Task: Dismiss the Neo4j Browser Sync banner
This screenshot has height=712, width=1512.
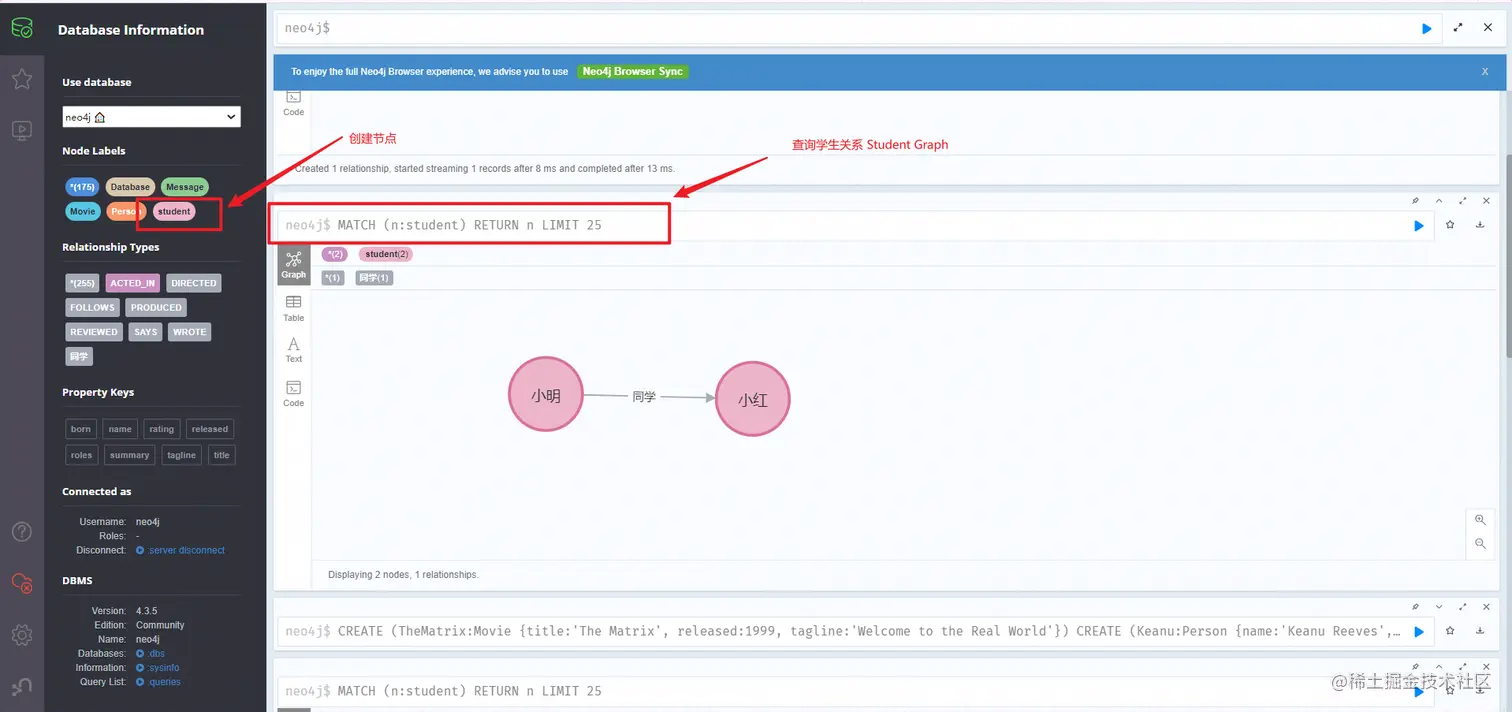Action: [x=1485, y=72]
